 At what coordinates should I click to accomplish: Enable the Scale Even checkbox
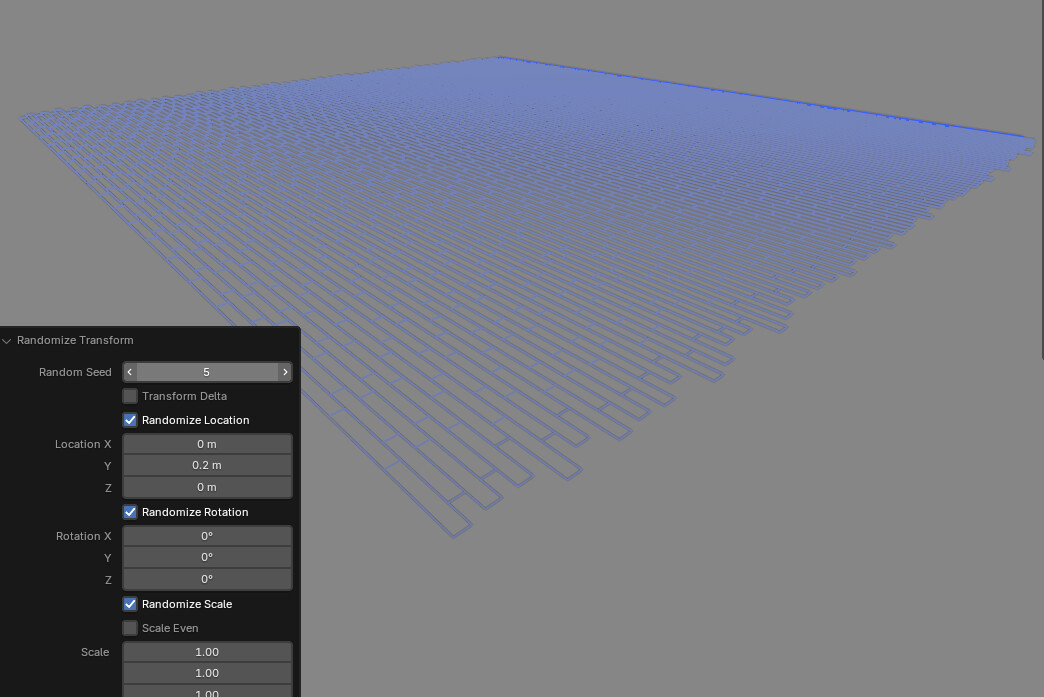click(x=130, y=628)
